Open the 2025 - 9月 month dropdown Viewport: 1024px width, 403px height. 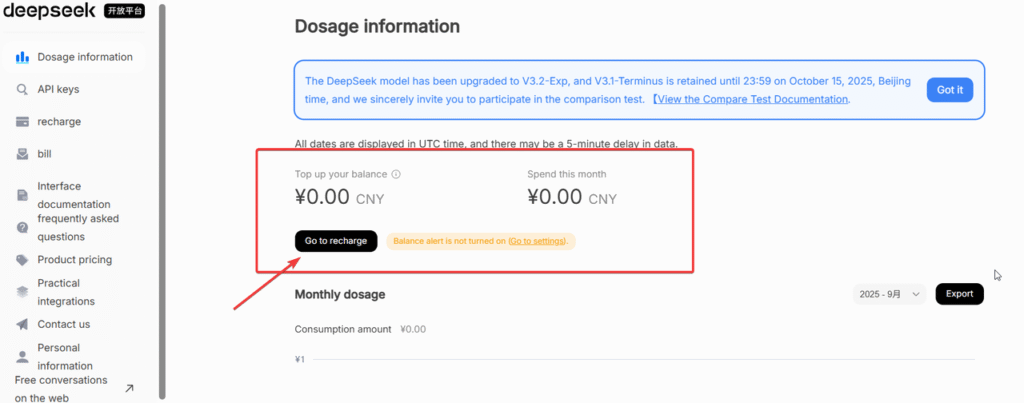point(889,294)
